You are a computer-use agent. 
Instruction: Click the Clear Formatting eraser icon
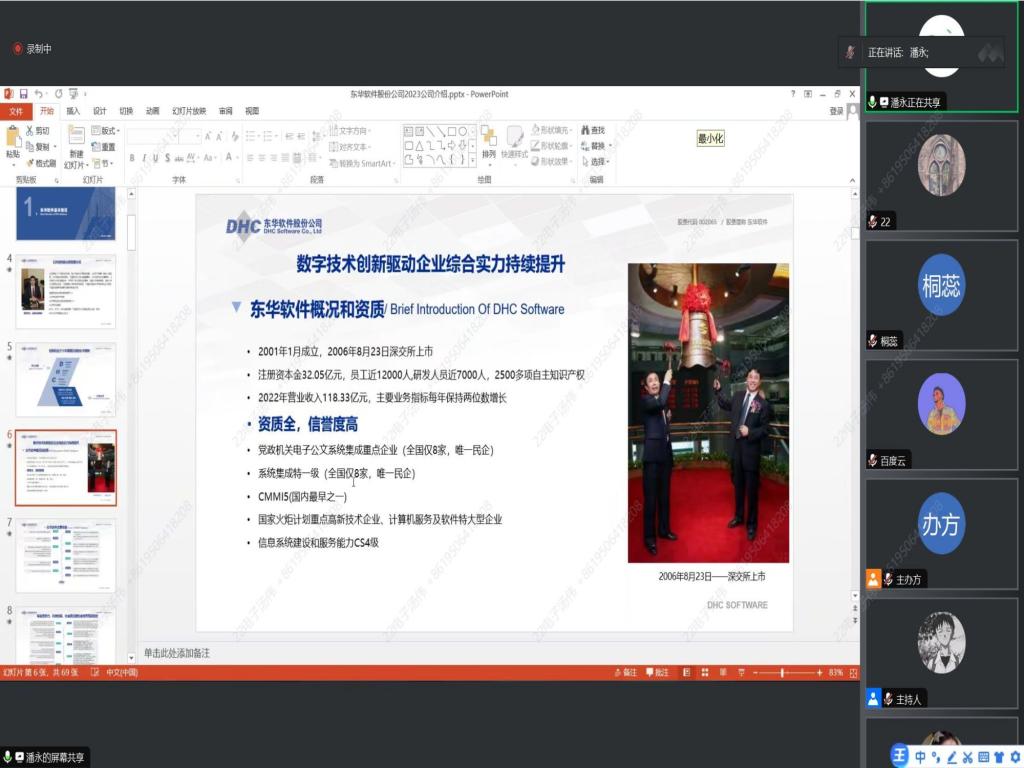234,136
